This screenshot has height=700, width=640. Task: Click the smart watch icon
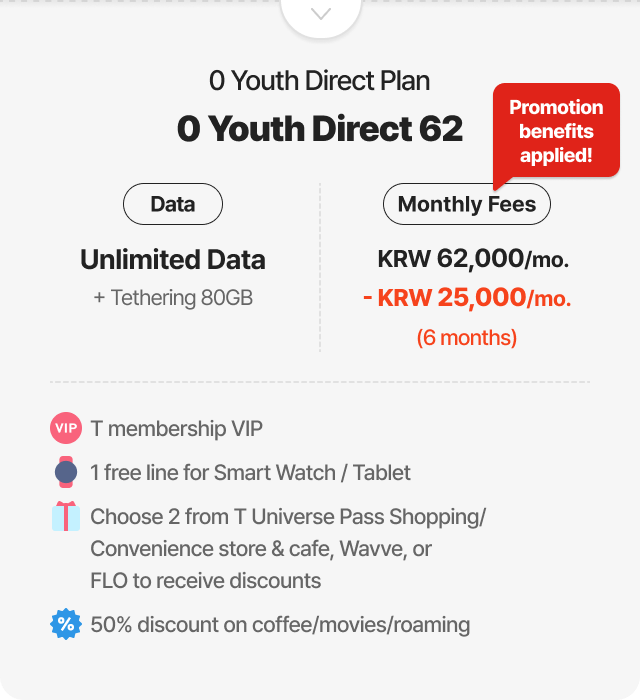(x=65, y=472)
